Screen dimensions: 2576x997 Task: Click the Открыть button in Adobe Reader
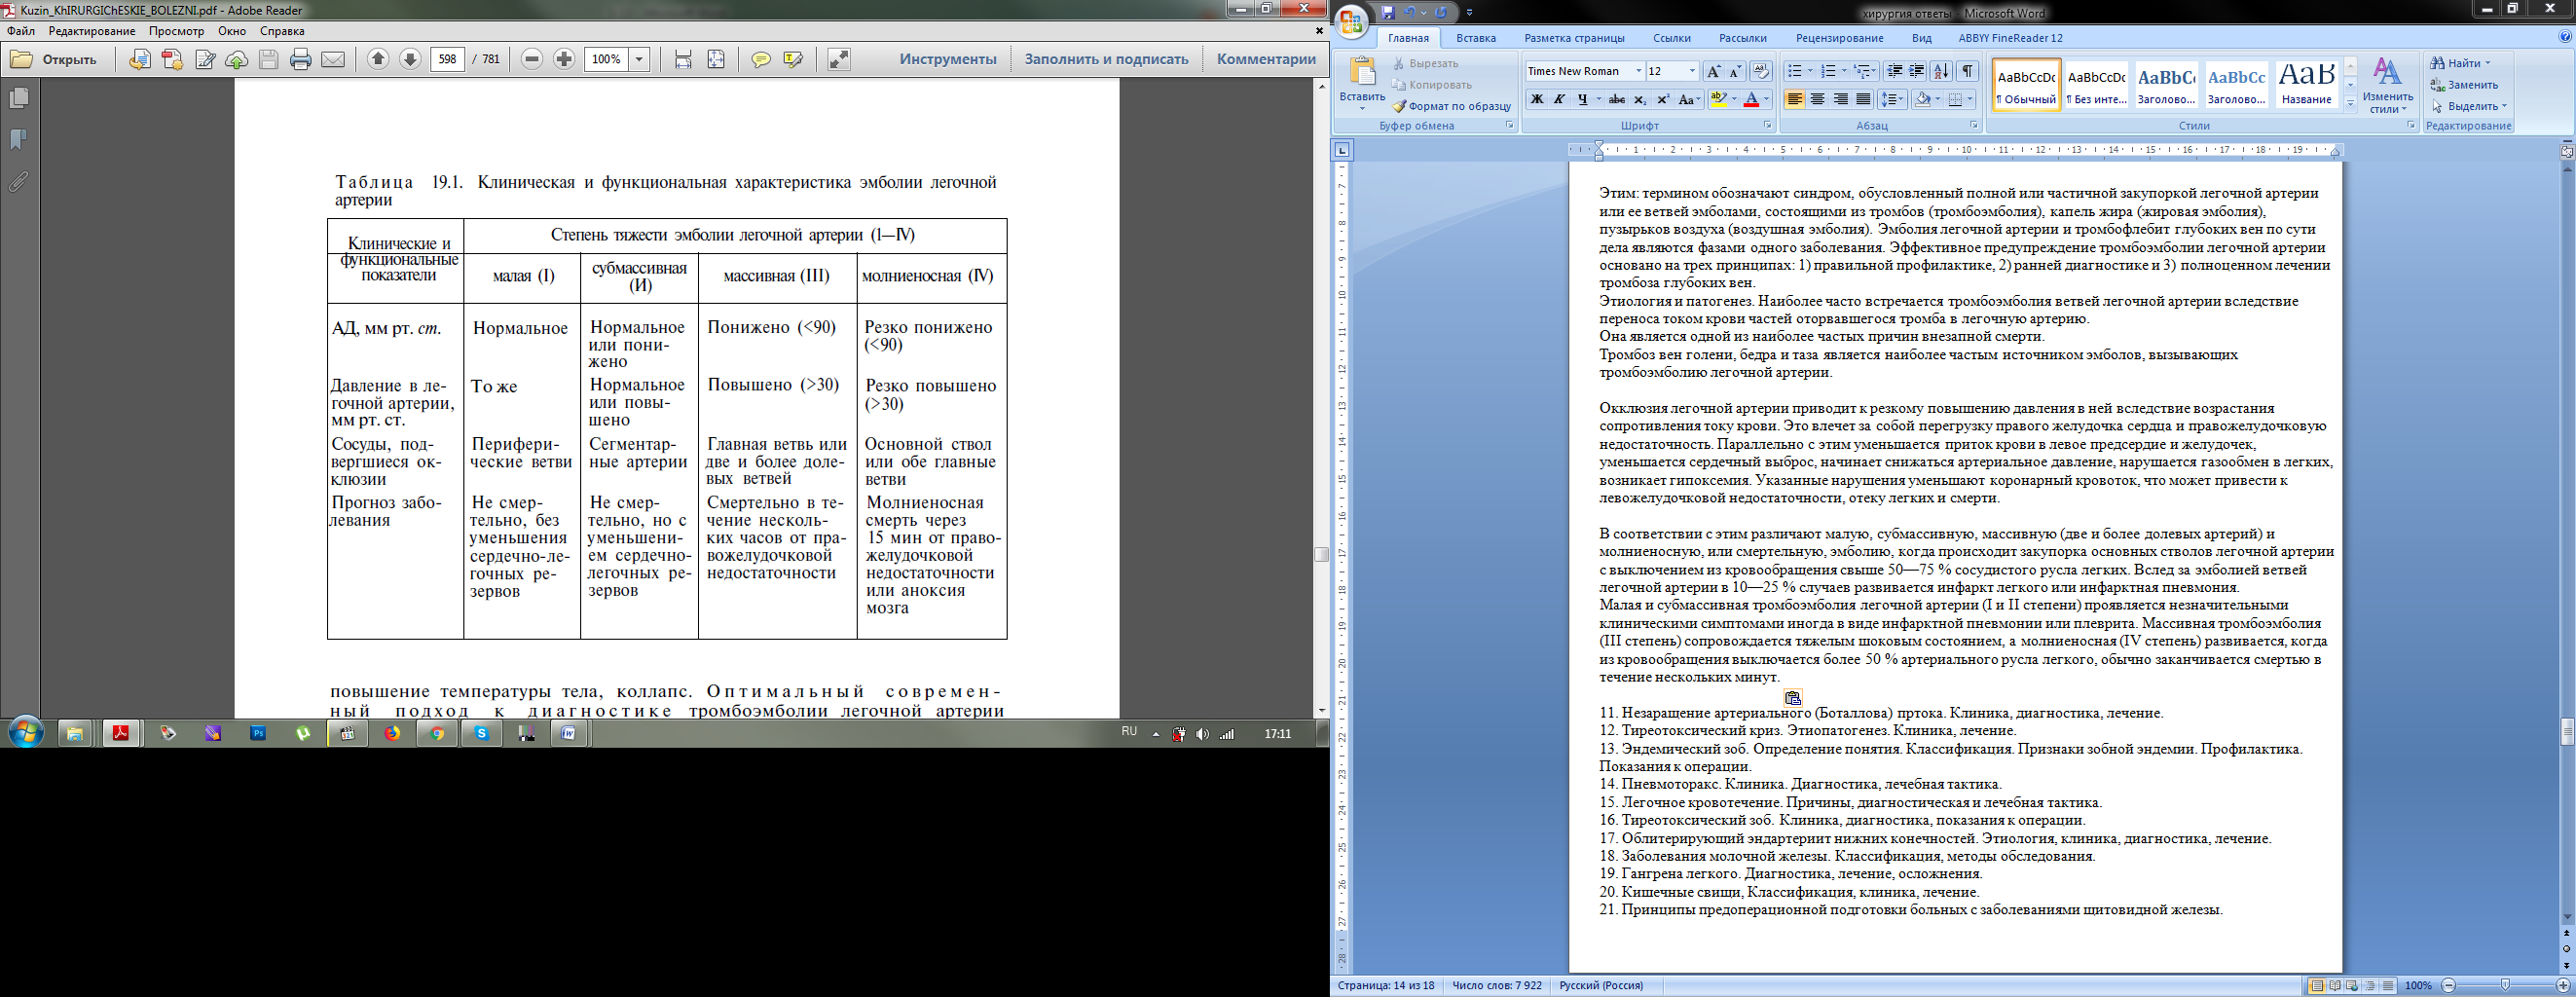[x=55, y=60]
